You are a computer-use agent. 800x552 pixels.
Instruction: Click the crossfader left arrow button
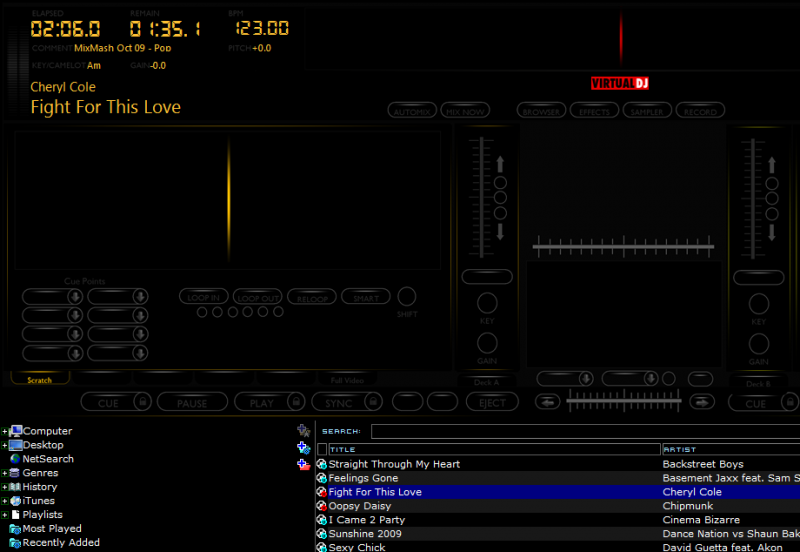[547, 403]
